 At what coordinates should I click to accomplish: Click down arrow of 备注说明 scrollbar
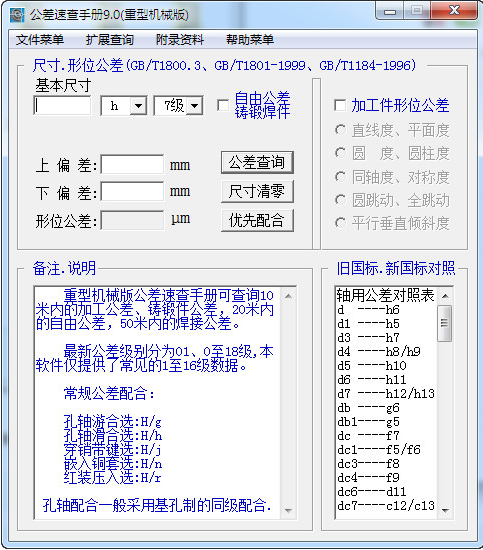(288, 510)
